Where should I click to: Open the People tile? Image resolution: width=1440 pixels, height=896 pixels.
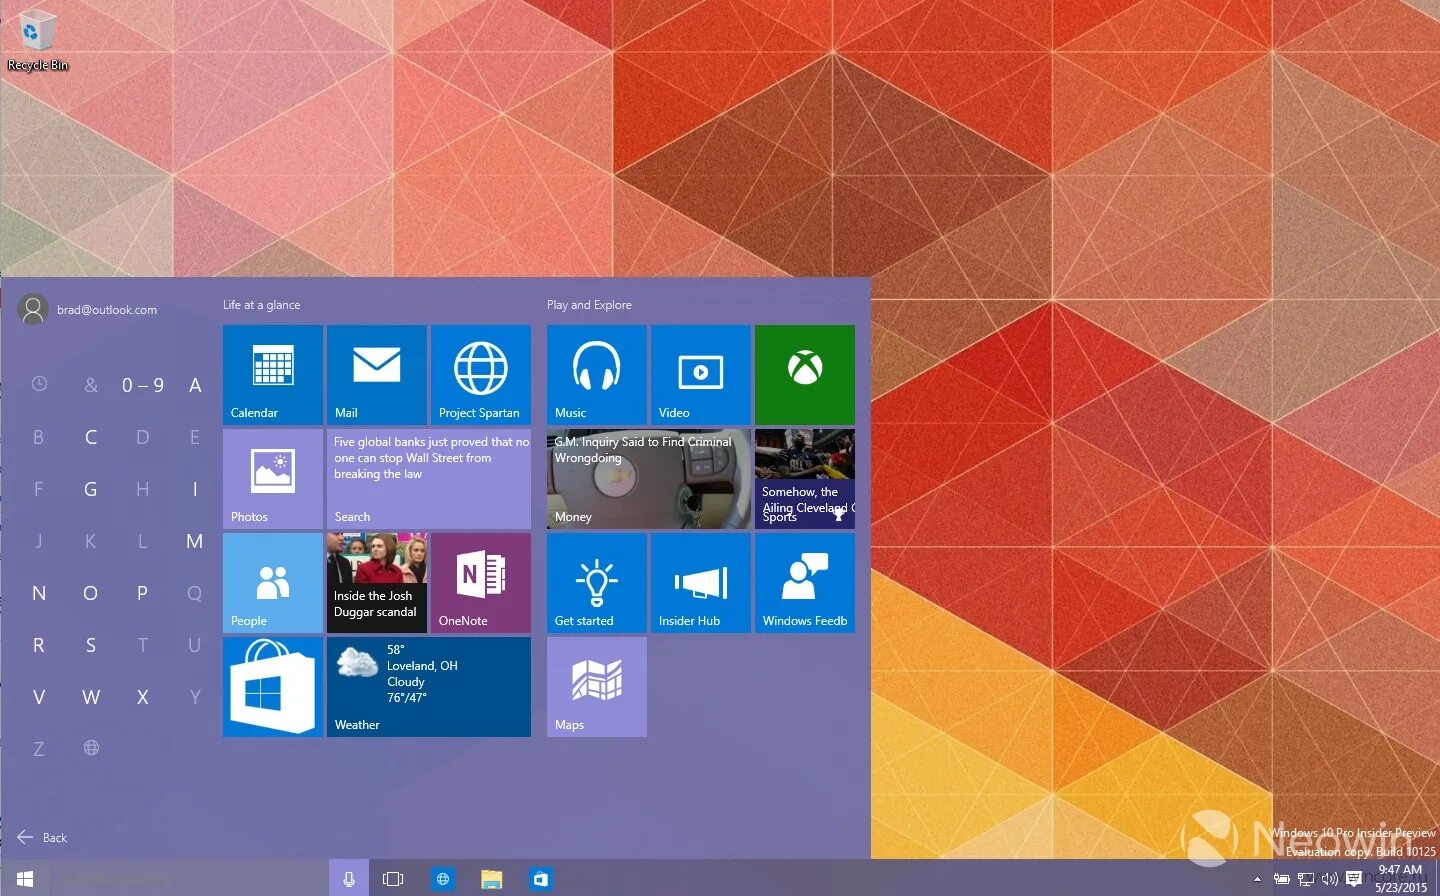tap(273, 583)
